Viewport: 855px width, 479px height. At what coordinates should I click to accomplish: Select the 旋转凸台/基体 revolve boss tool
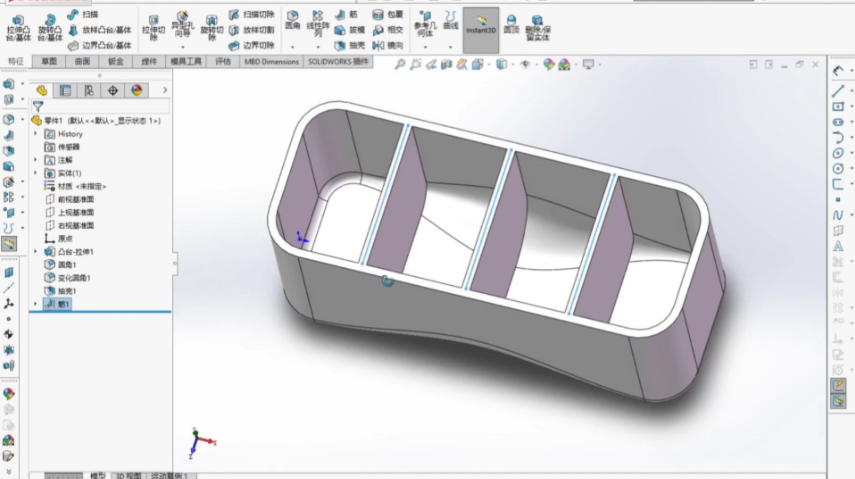(x=50, y=28)
